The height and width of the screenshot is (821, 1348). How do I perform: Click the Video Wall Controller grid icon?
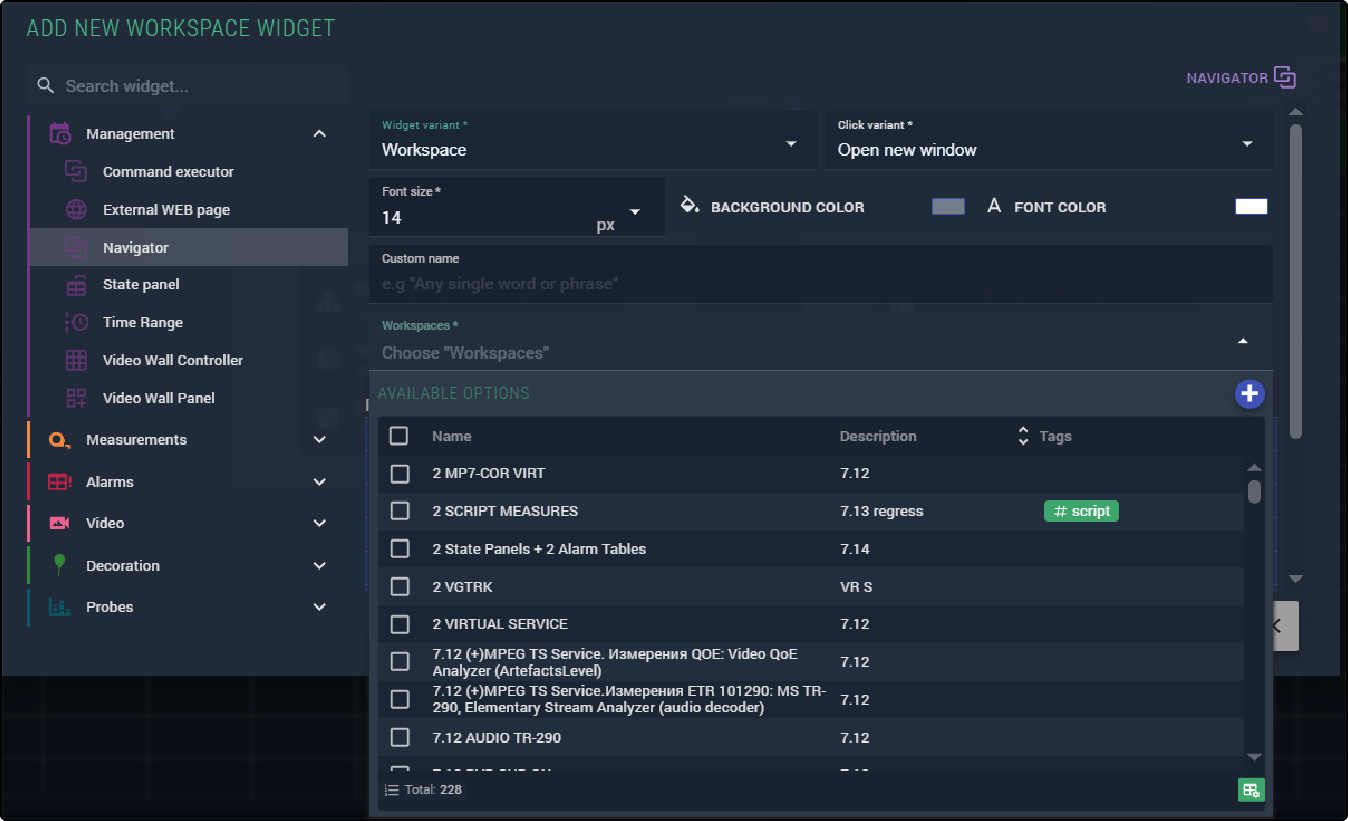pos(76,360)
